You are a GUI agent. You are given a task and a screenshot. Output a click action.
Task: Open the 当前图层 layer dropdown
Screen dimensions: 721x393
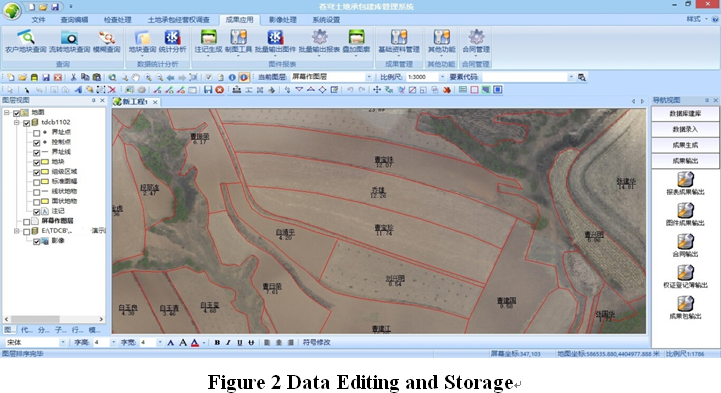368,77
